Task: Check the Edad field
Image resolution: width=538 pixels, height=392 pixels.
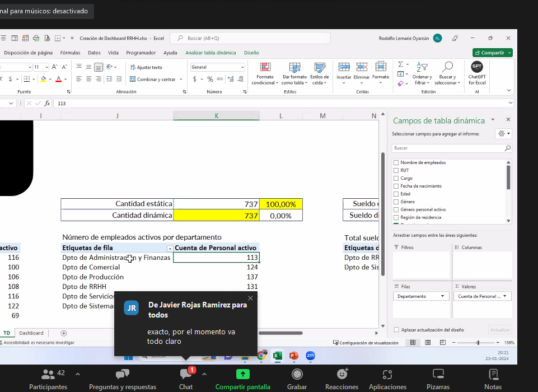Action: [x=396, y=194]
